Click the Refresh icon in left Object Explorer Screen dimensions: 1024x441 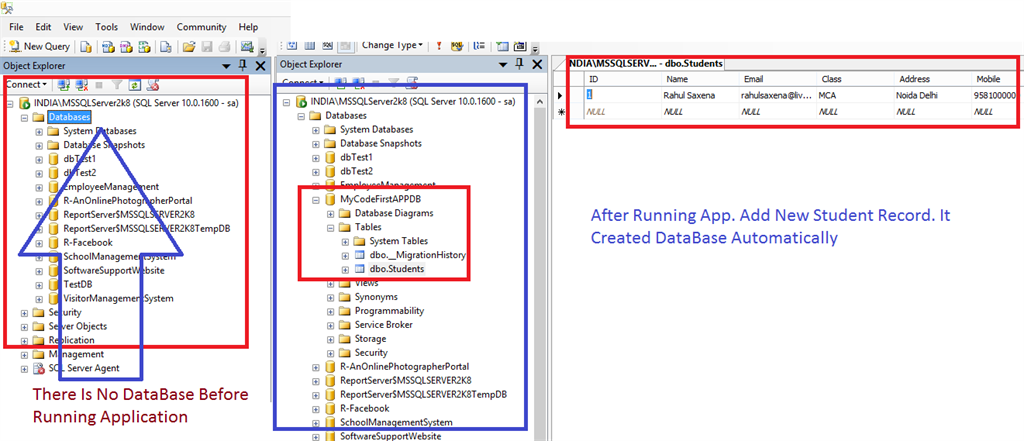click(135, 84)
